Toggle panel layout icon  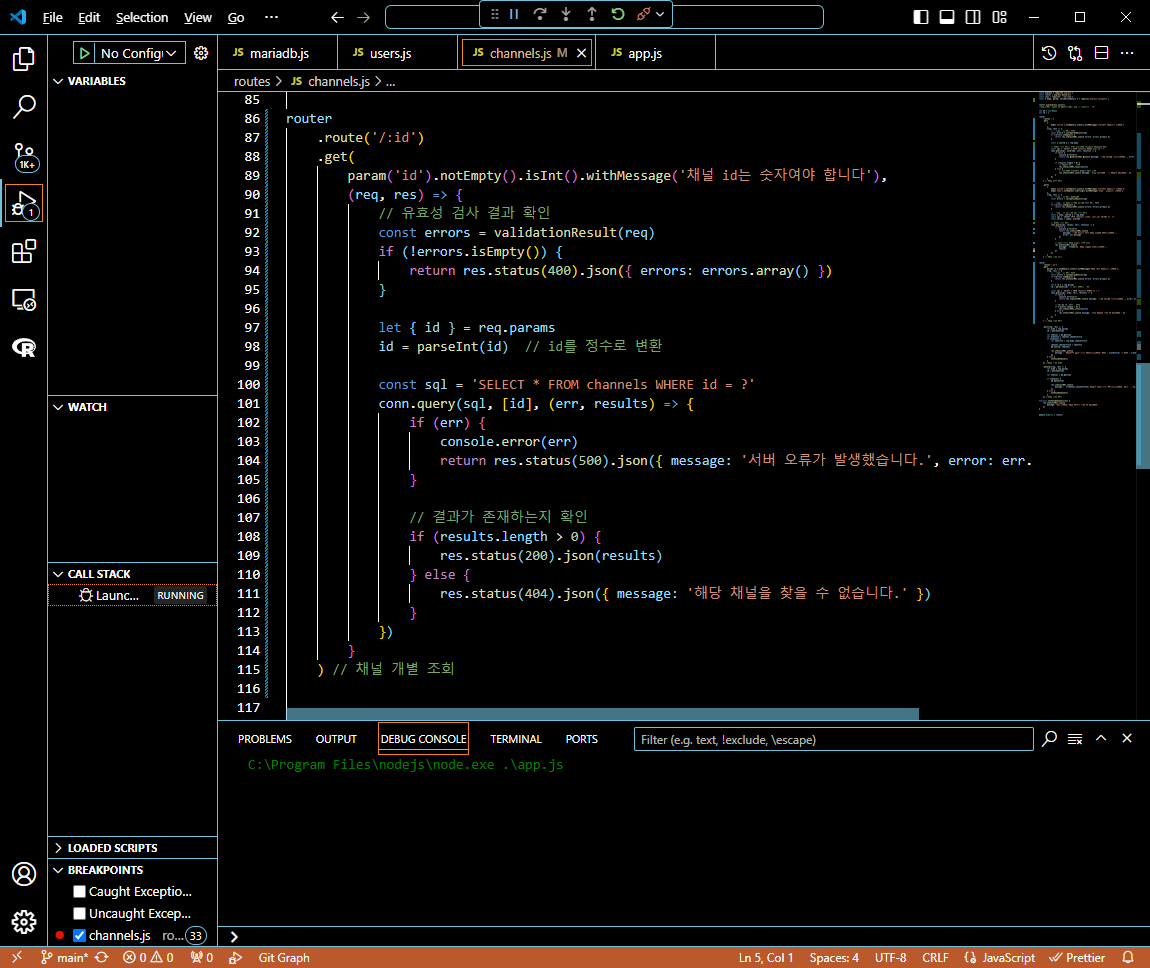tap(947, 17)
